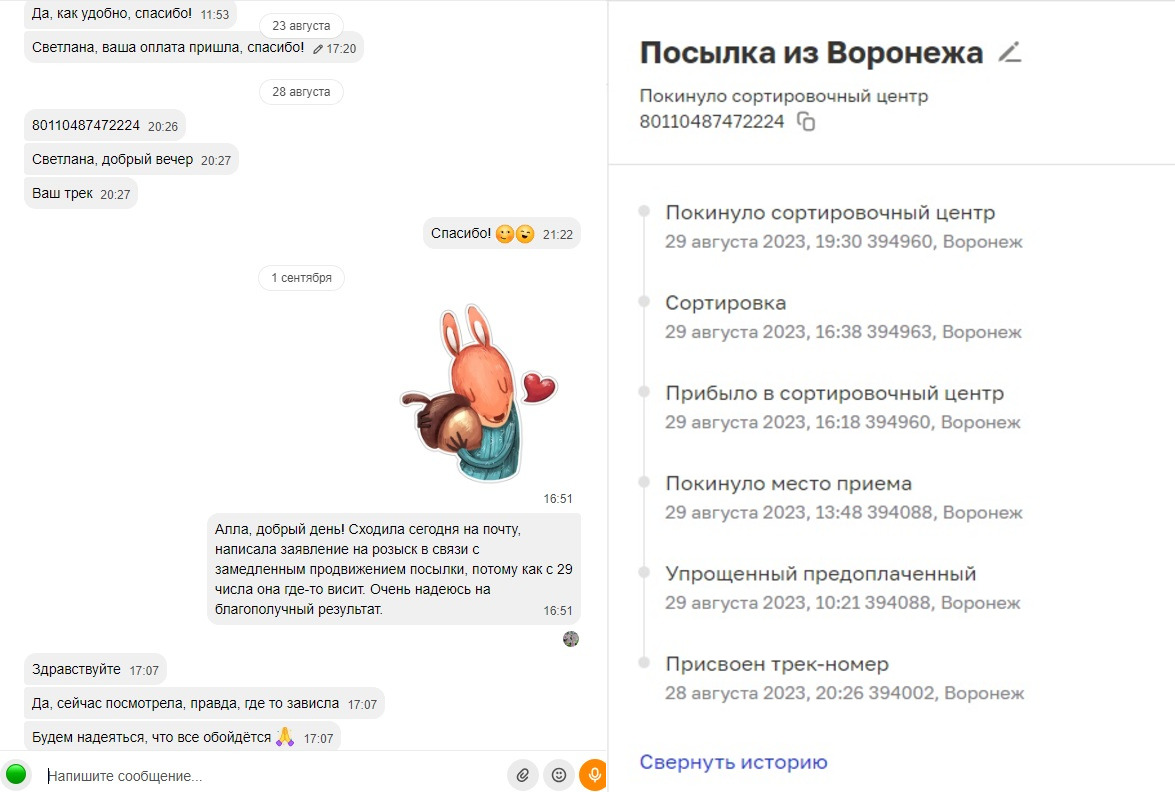Click the pencil edit icon beside parcel title
This screenshot has height=792, width=1175.
pos(1009,52)
